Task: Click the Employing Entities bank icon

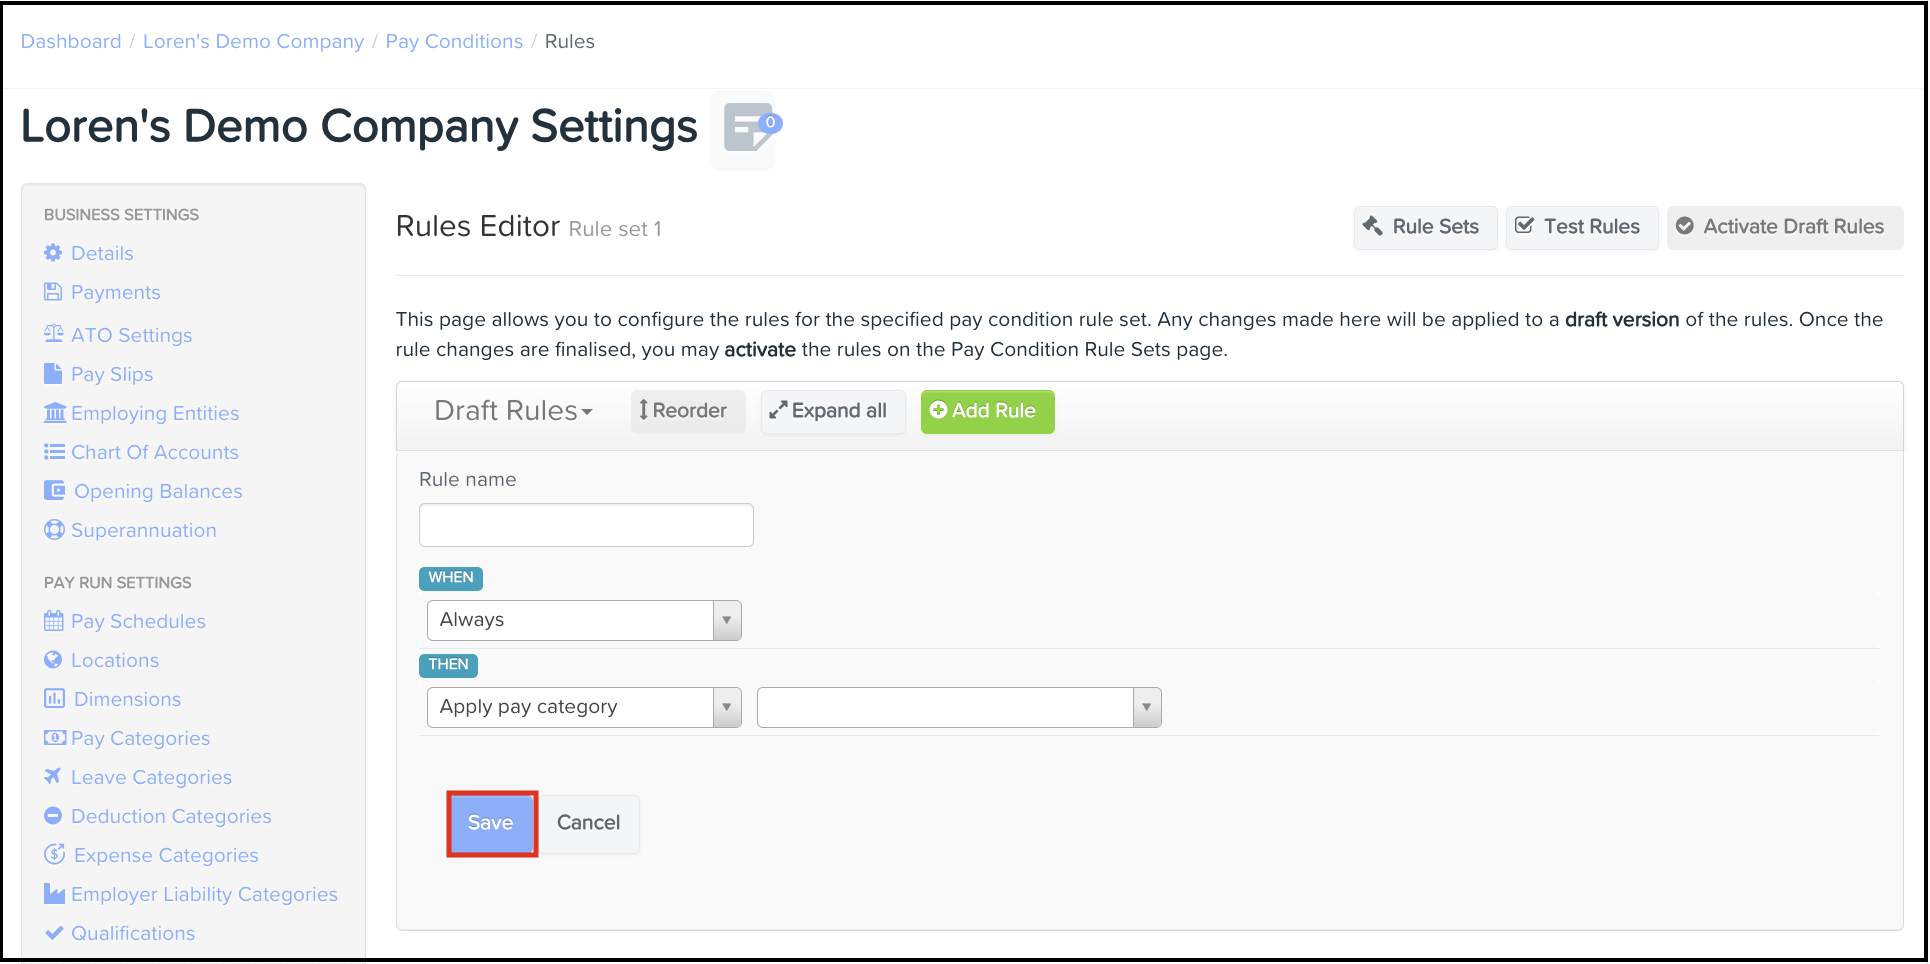Action: point(55,413)
